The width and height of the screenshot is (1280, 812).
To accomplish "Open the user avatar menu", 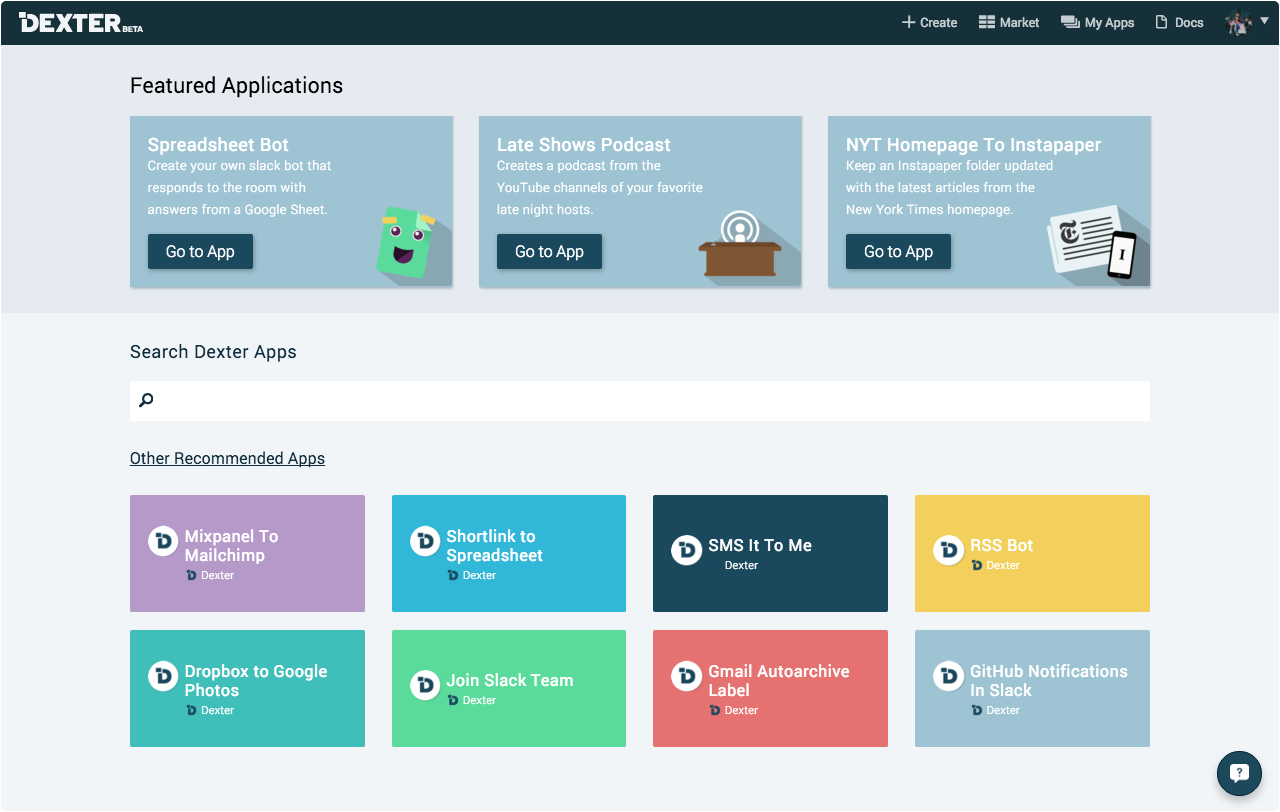I will pyautogui.click(x=1238, y=22).
